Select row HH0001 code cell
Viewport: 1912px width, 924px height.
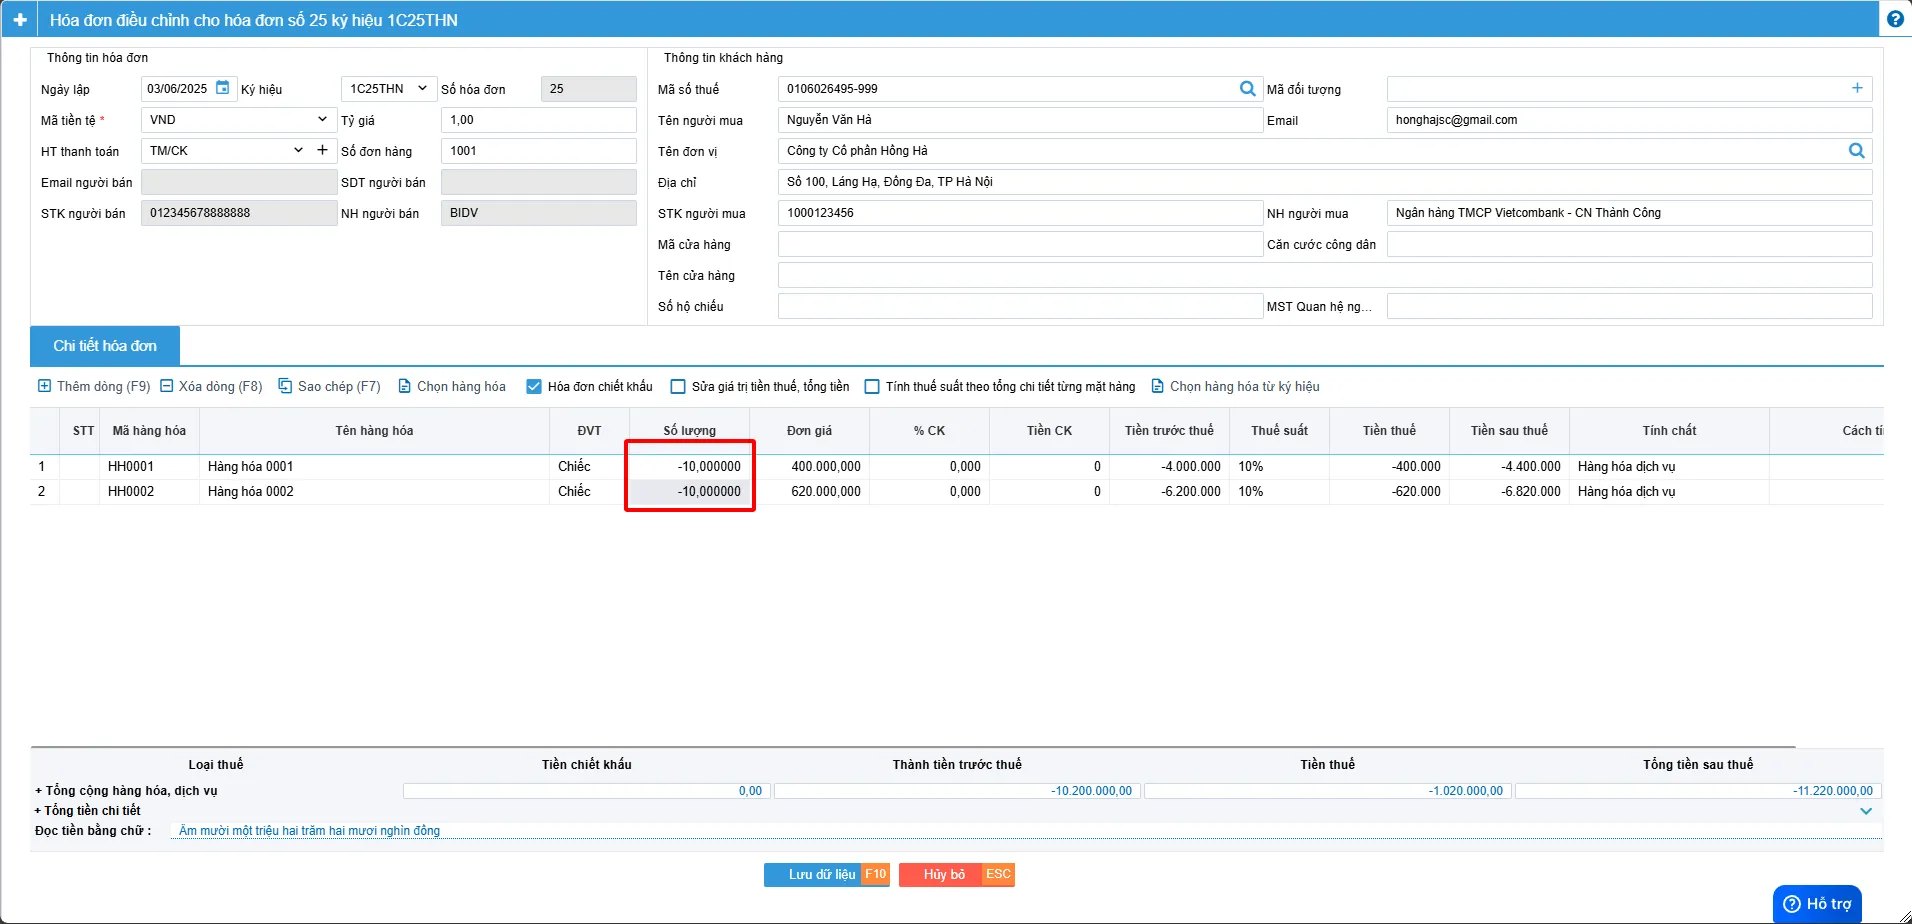pyautogui.click(x=150, y=467)
